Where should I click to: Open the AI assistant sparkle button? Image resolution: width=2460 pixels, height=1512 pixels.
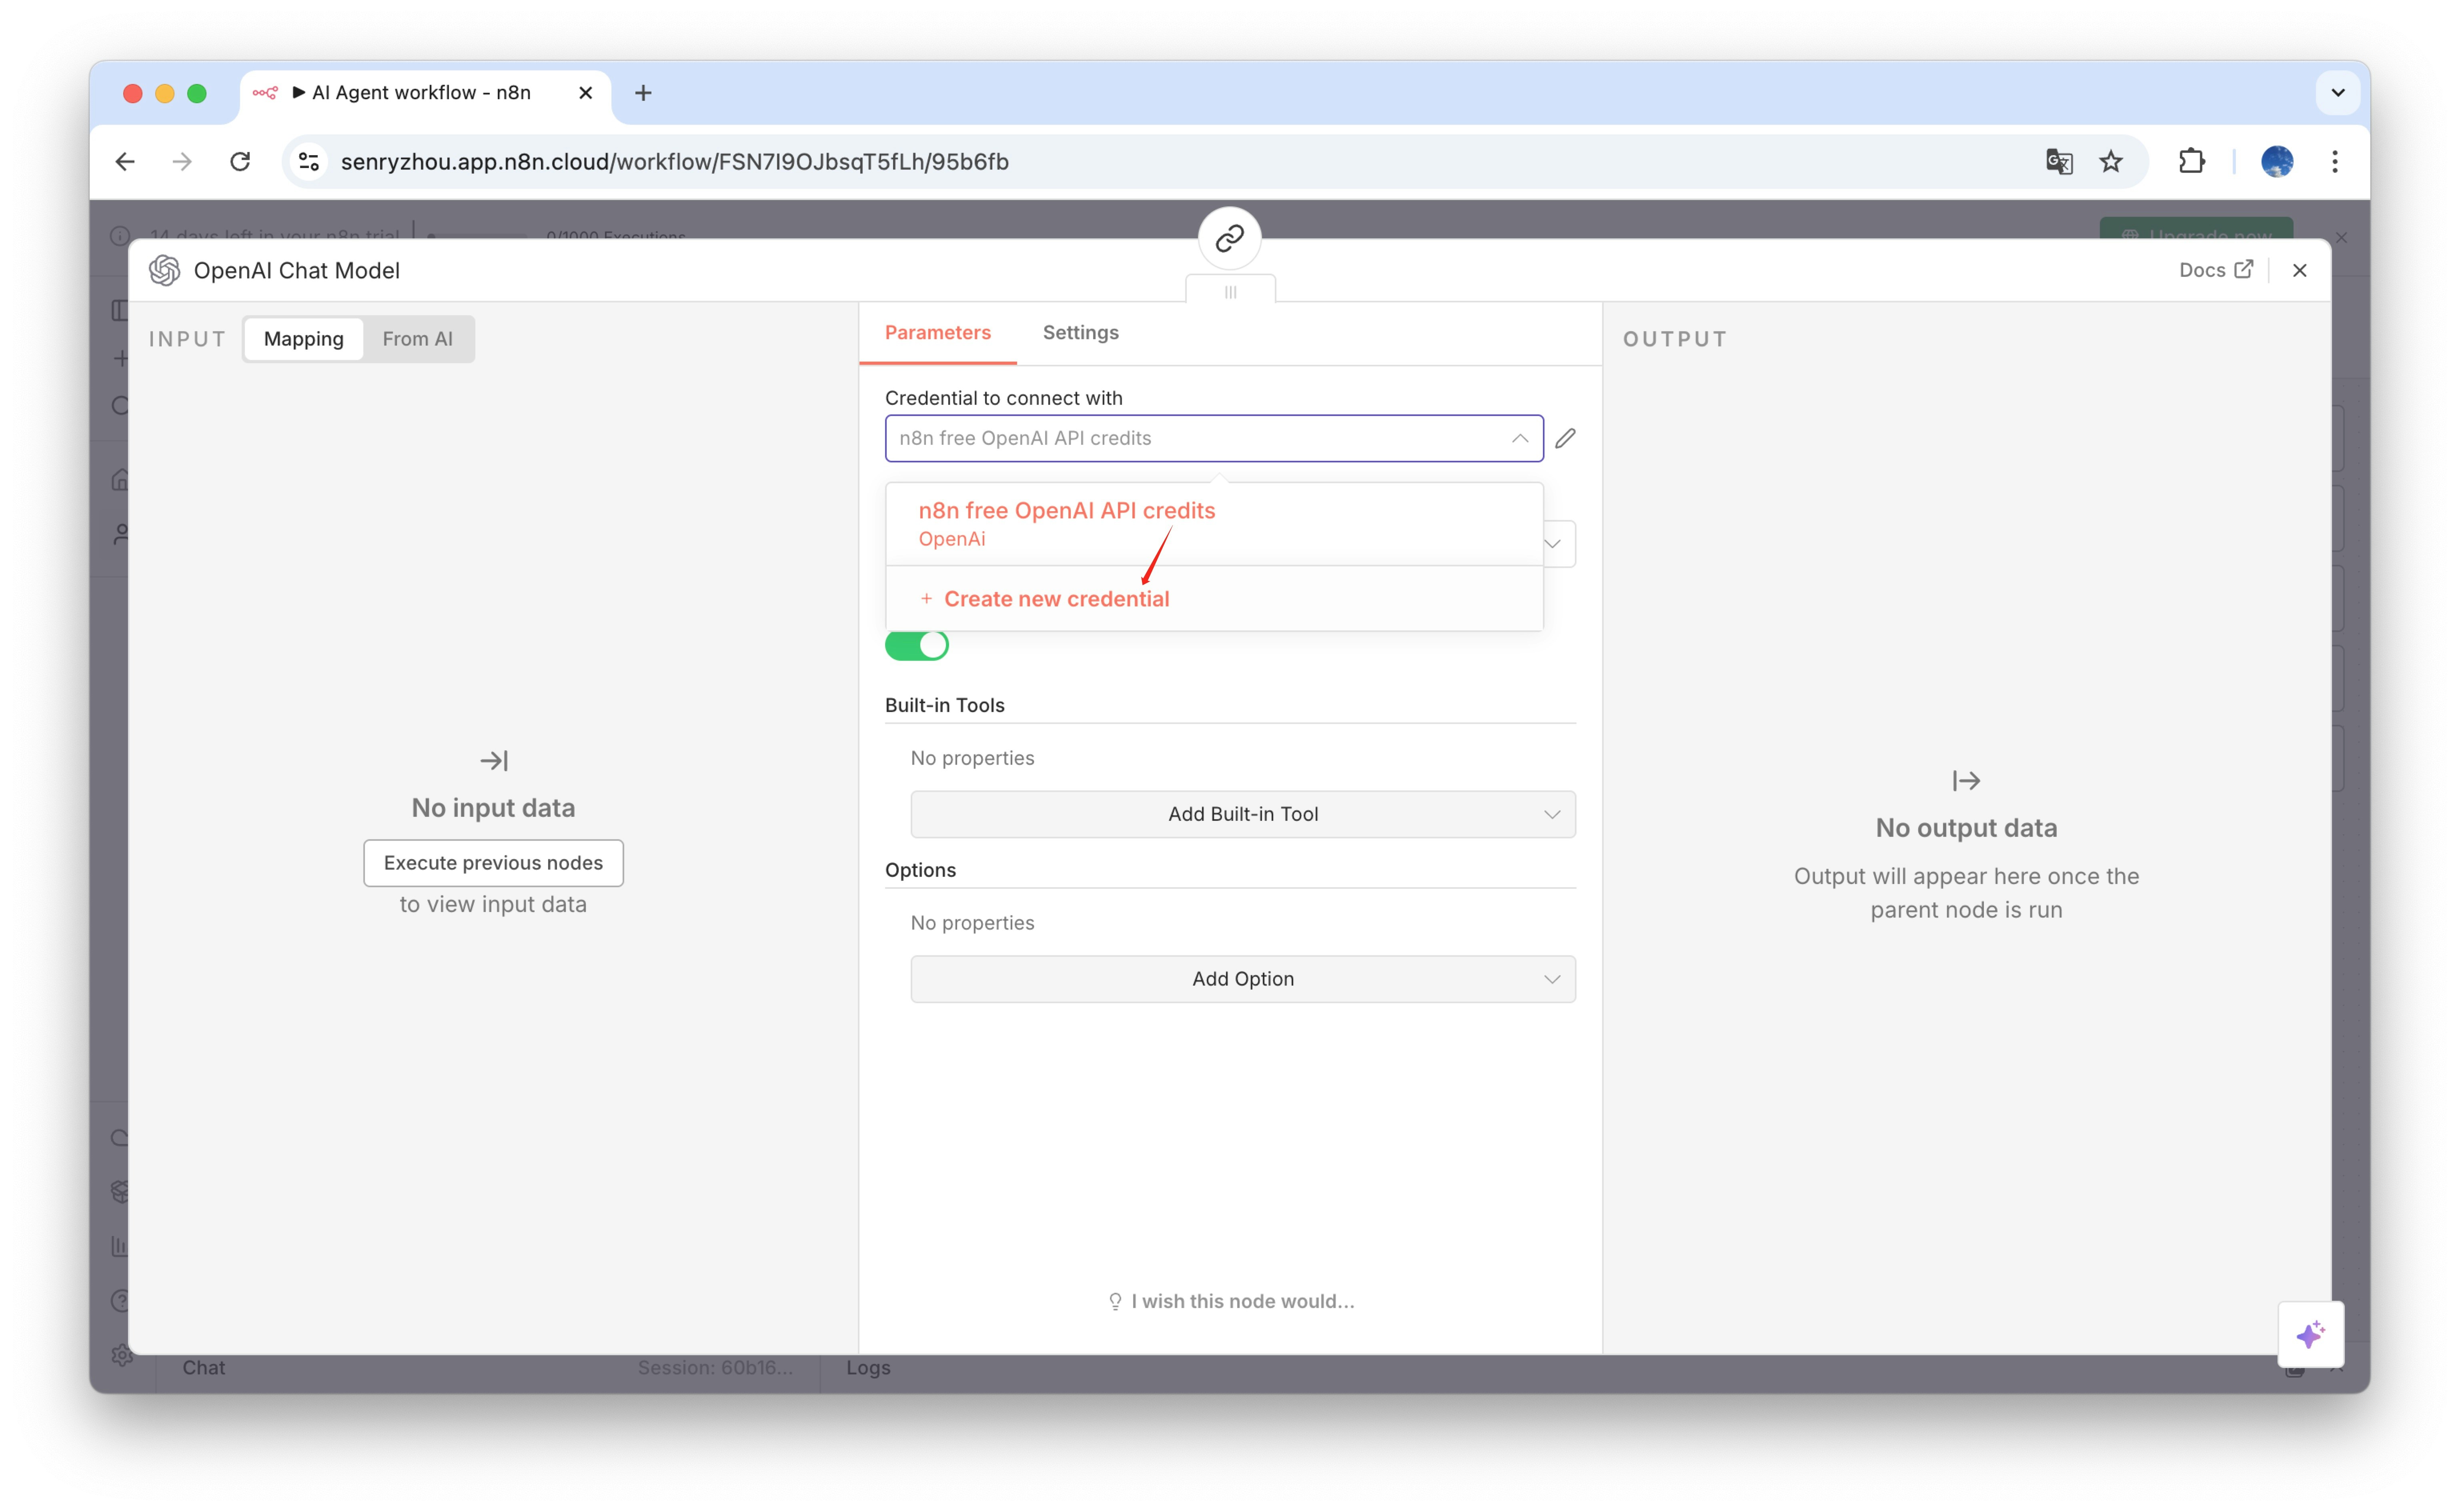2310,1334
